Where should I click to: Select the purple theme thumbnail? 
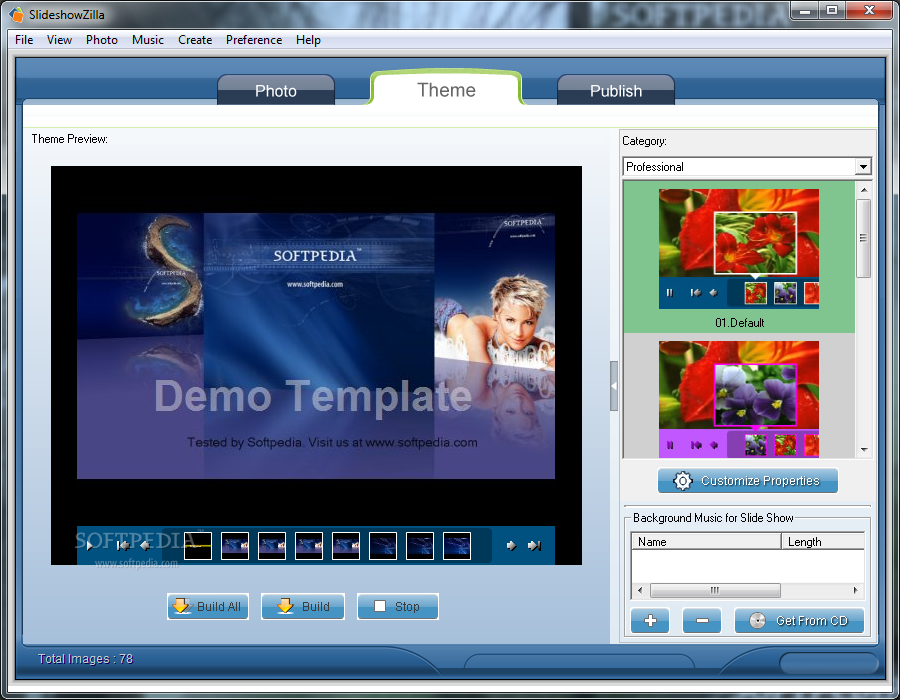pos(739,399)
